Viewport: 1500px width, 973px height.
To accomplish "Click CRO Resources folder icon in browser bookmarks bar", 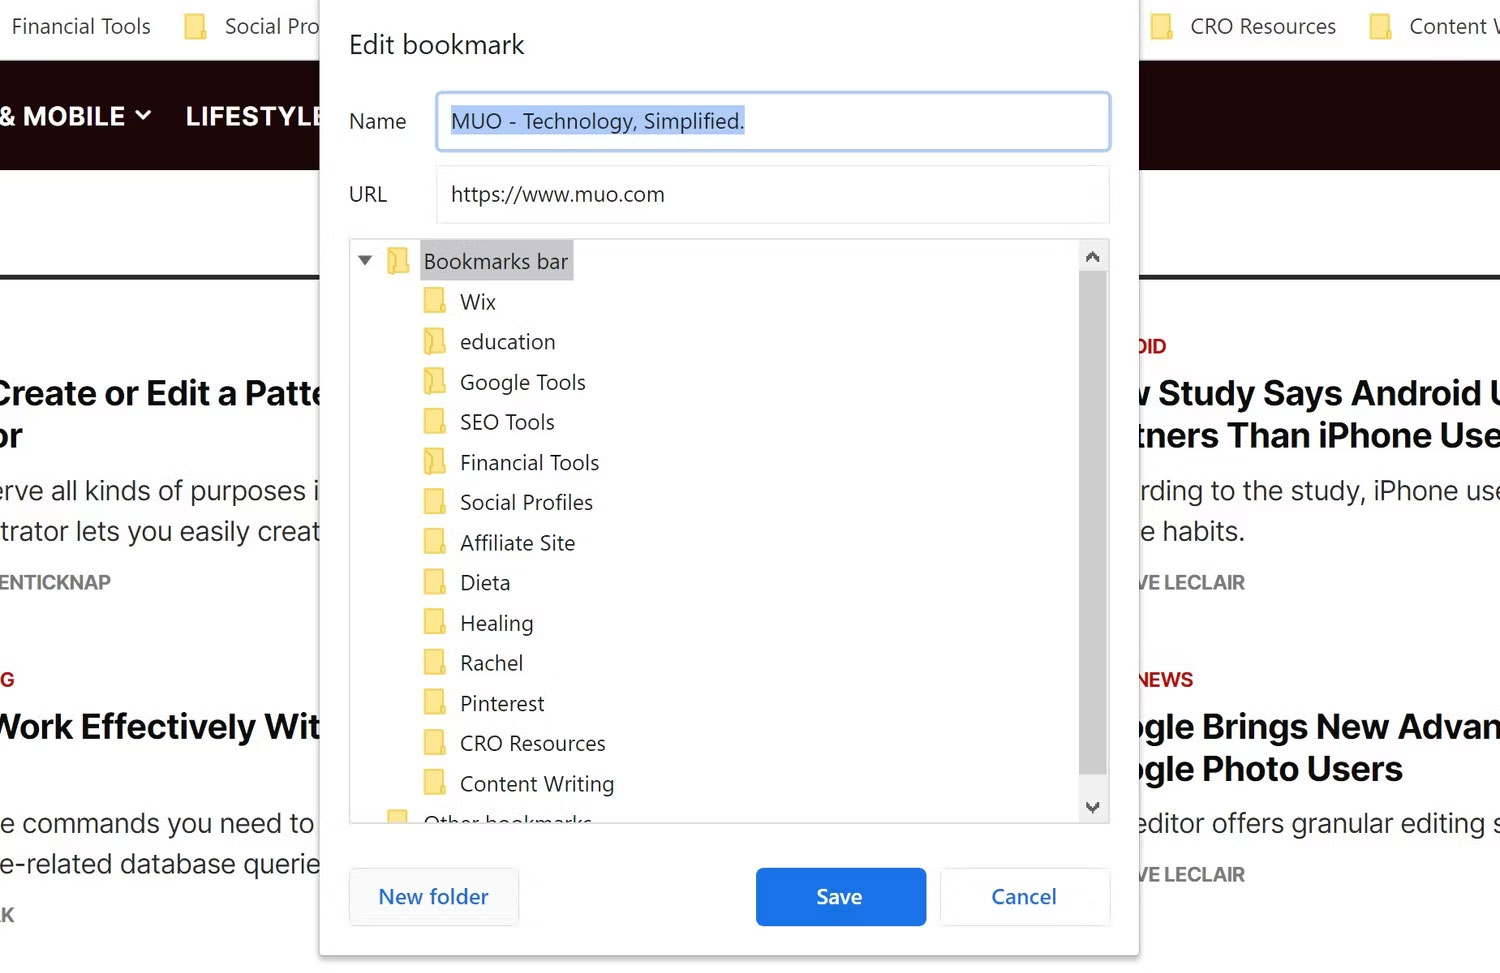I will 1161,26.
